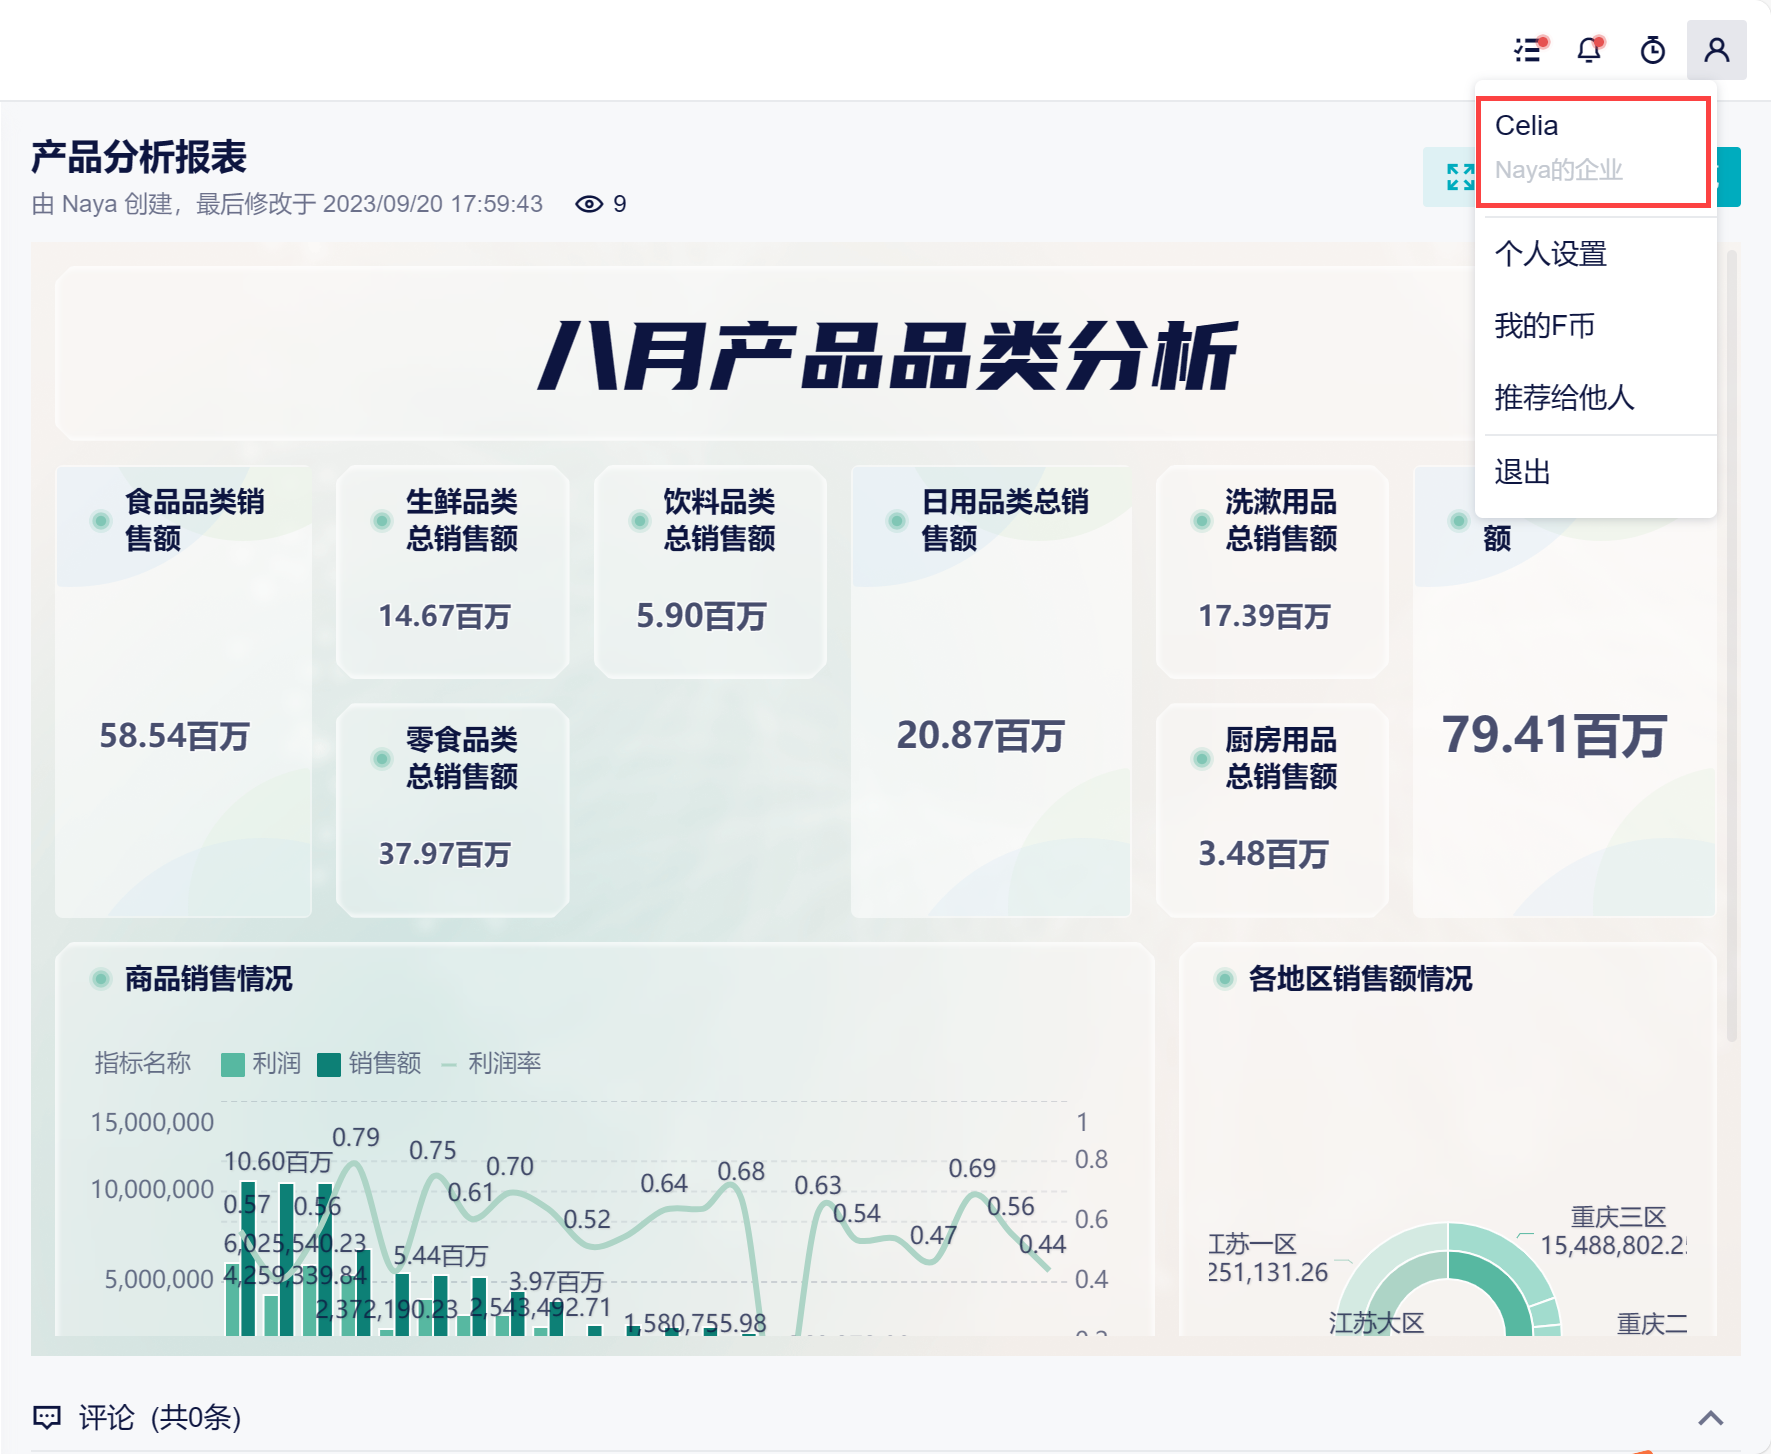Select 日用品类总销售额 value 20.87百万

point(980,736)
